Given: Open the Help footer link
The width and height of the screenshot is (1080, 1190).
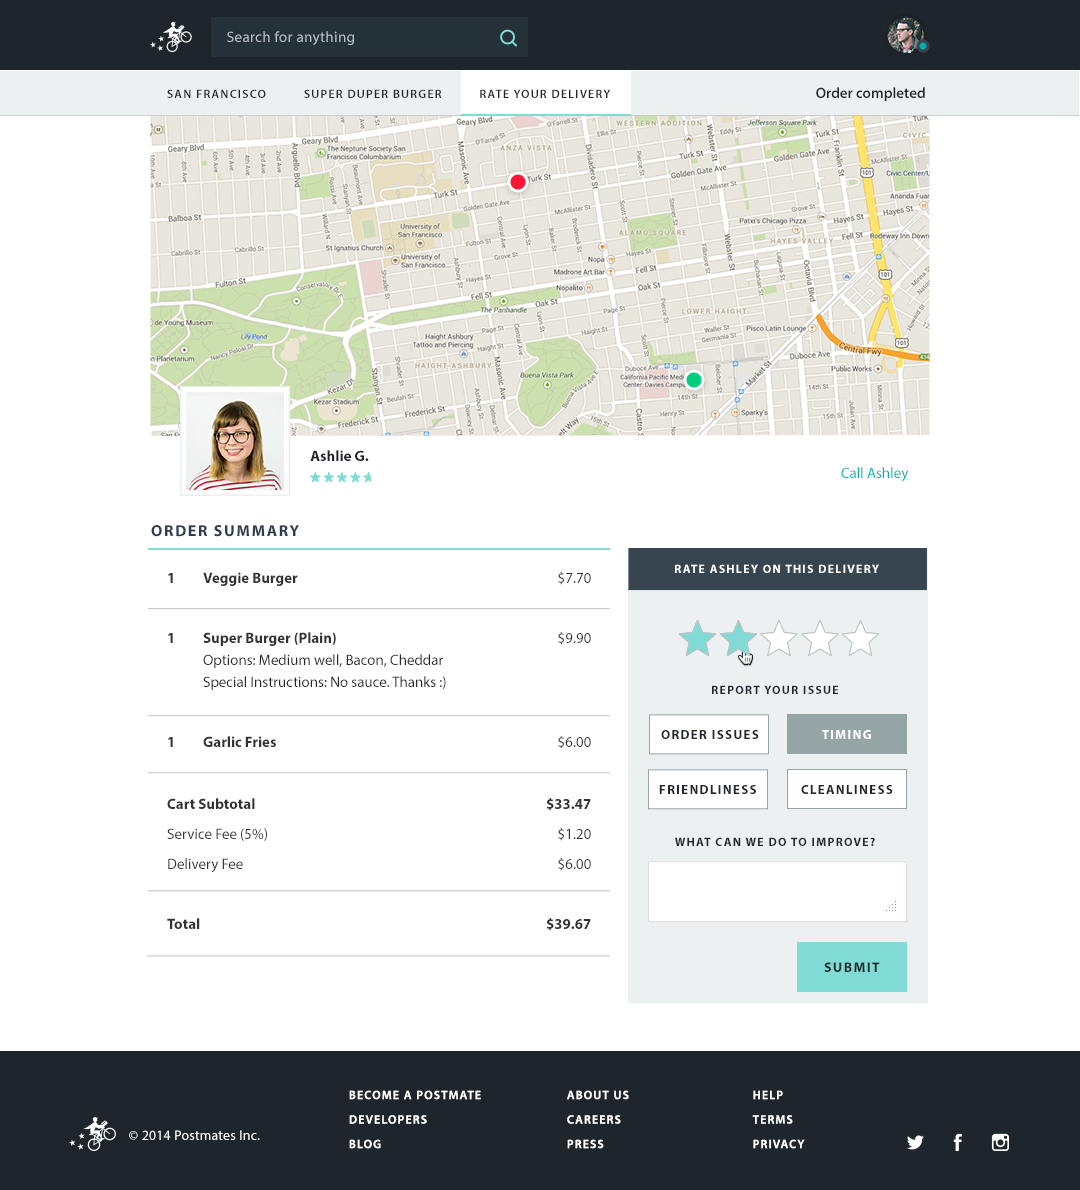Looking at the screenshot, I should tap(767, 1095).
